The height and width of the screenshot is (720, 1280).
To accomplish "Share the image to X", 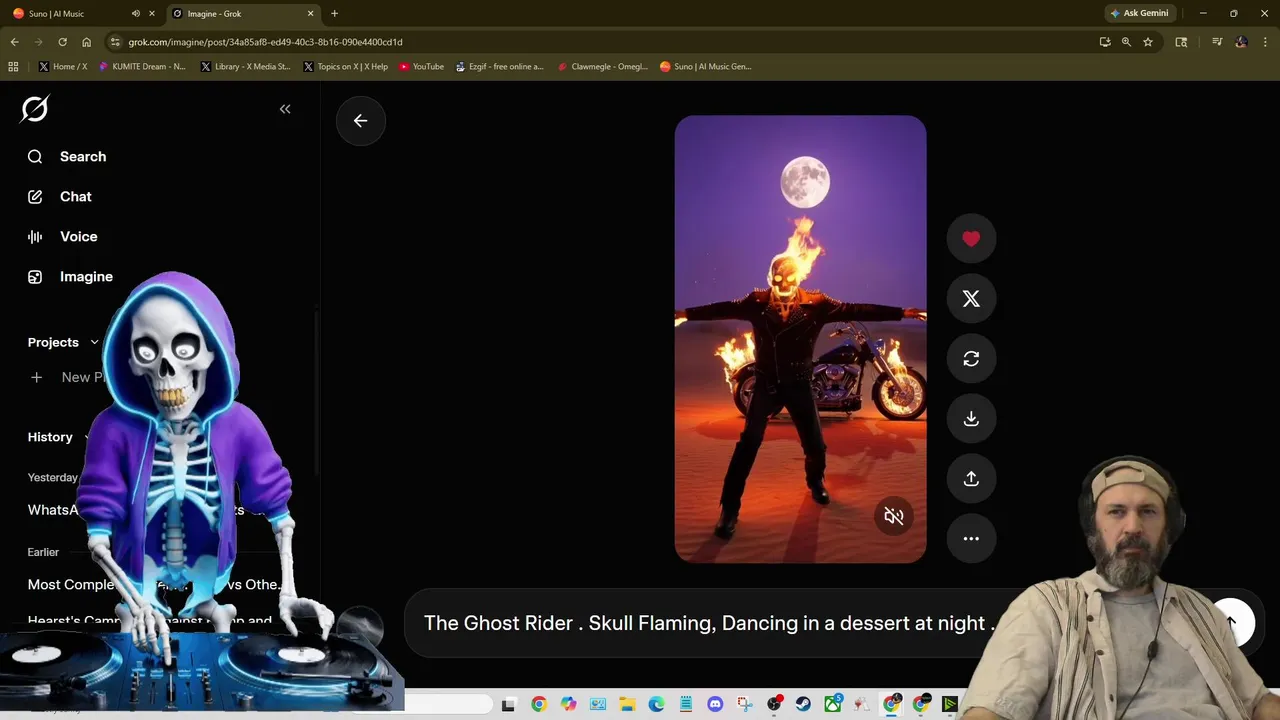I will (971, 298).
